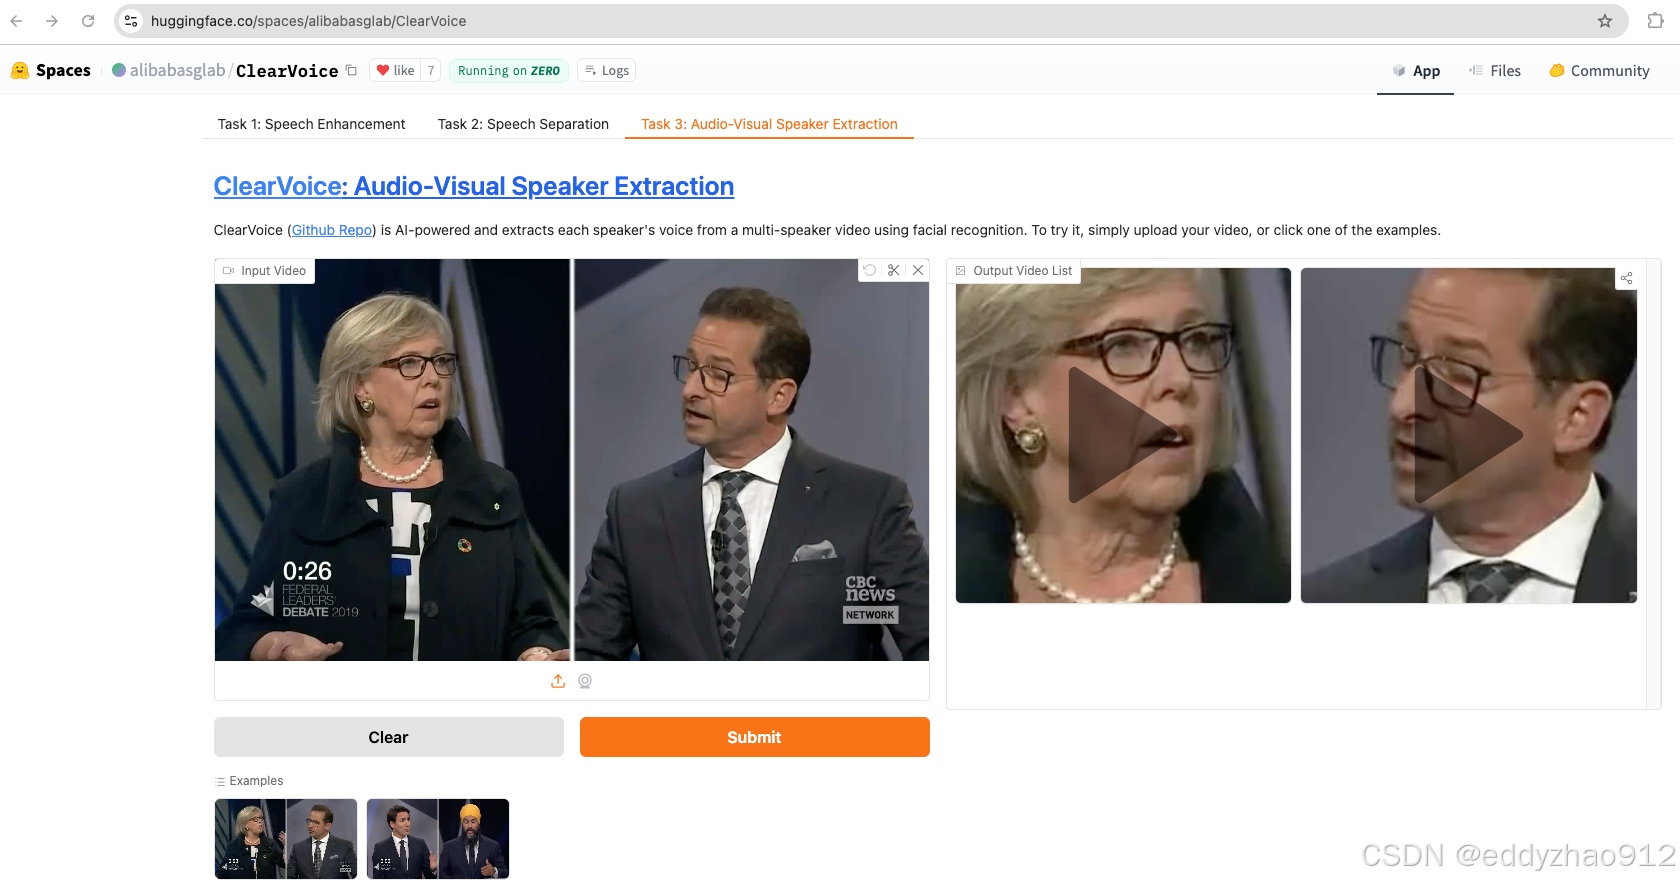
Task: Click the browser address bar URL
Action: [x=309, y=21]
